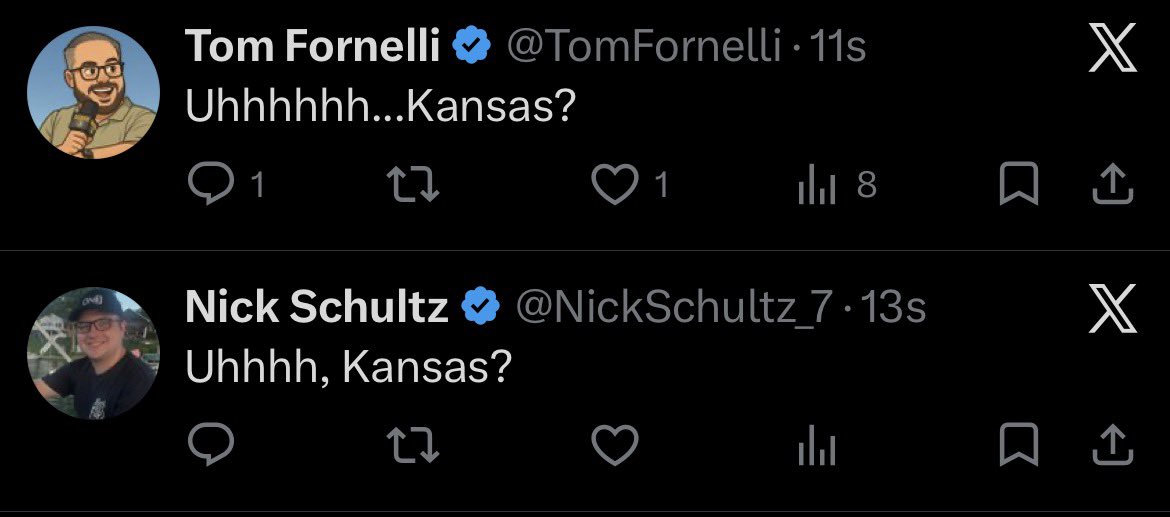Viewport: 1170px width, 517px height.
Task: Open the @TomFornelli handle link
Action: click(x=644, y=48)
